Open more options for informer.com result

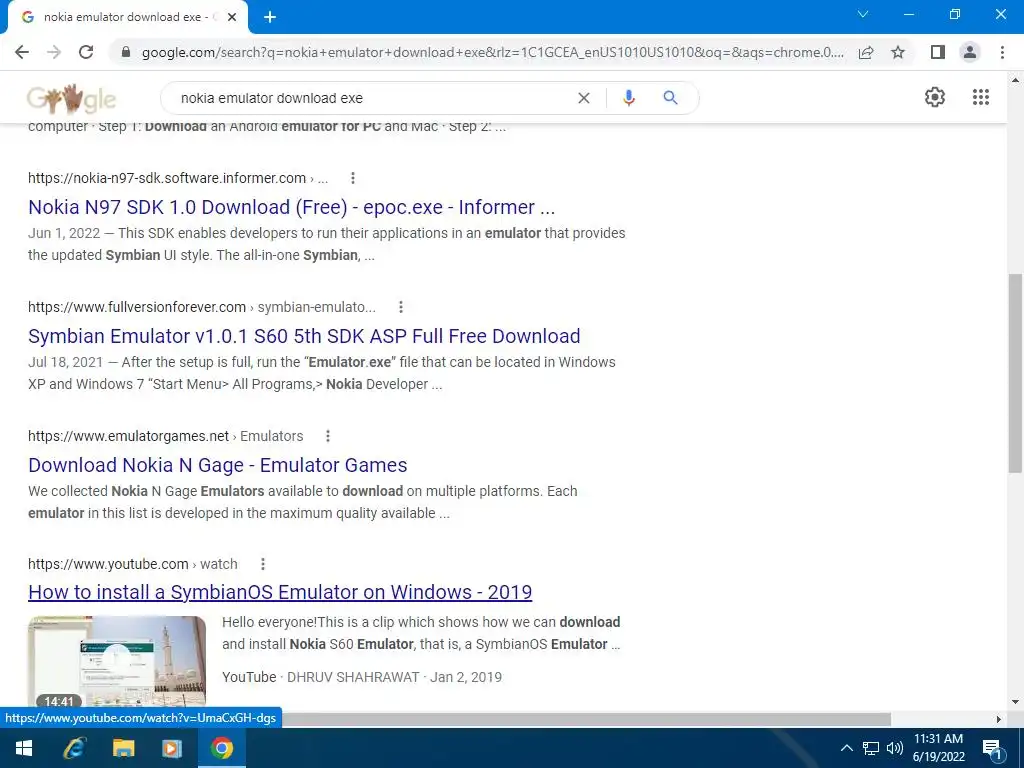[x=353, y=178]
